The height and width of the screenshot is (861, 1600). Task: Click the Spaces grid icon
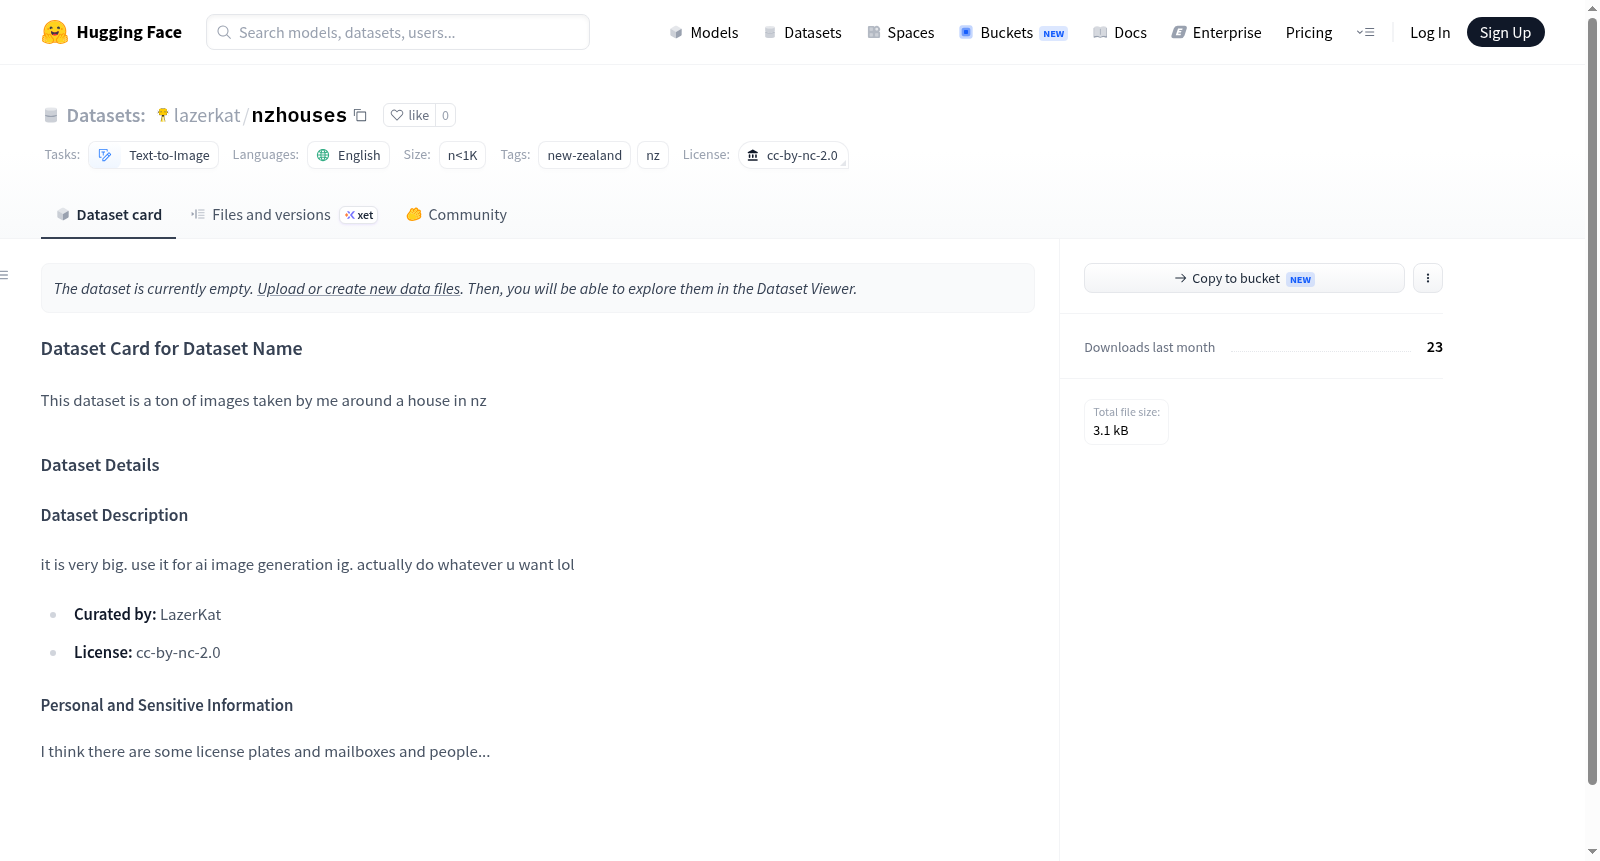click(874, 32)
